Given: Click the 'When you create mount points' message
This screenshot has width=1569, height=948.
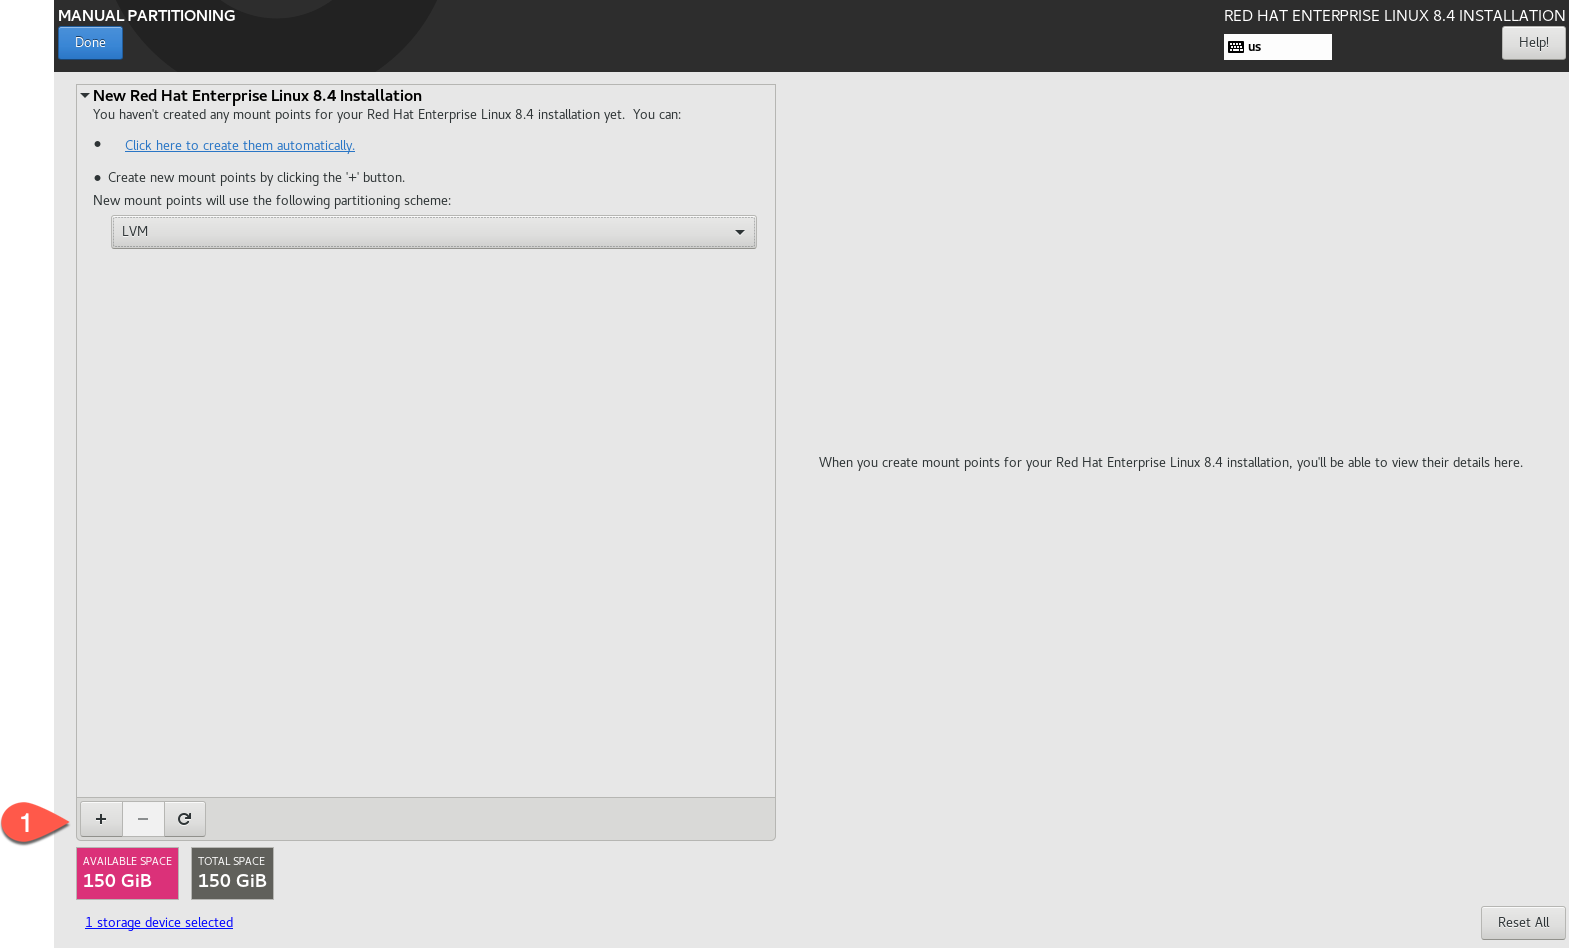Looking at the screenshot, I should coord(1170,463).
